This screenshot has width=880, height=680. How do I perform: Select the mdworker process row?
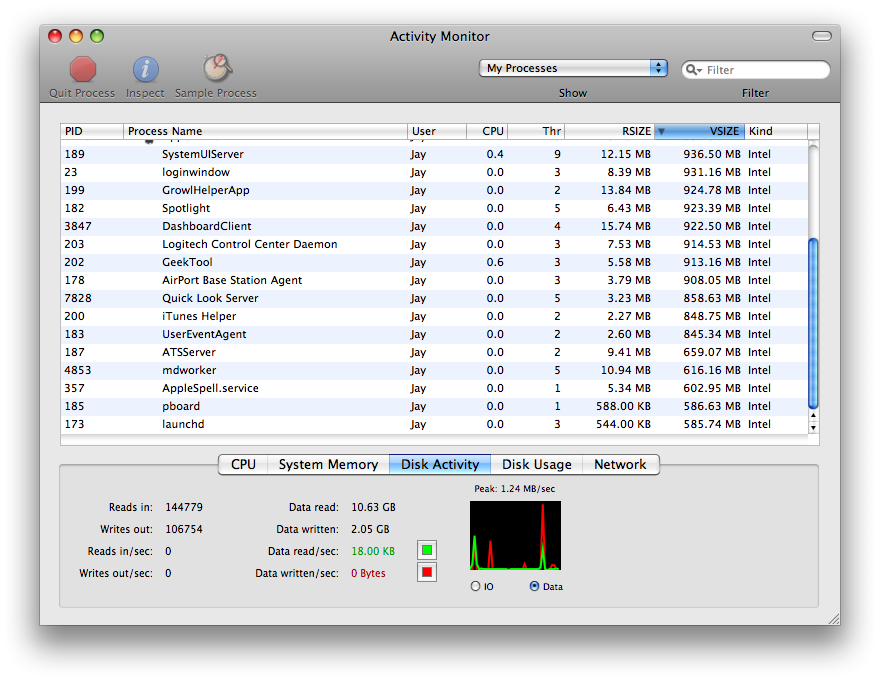coord(434,370)
